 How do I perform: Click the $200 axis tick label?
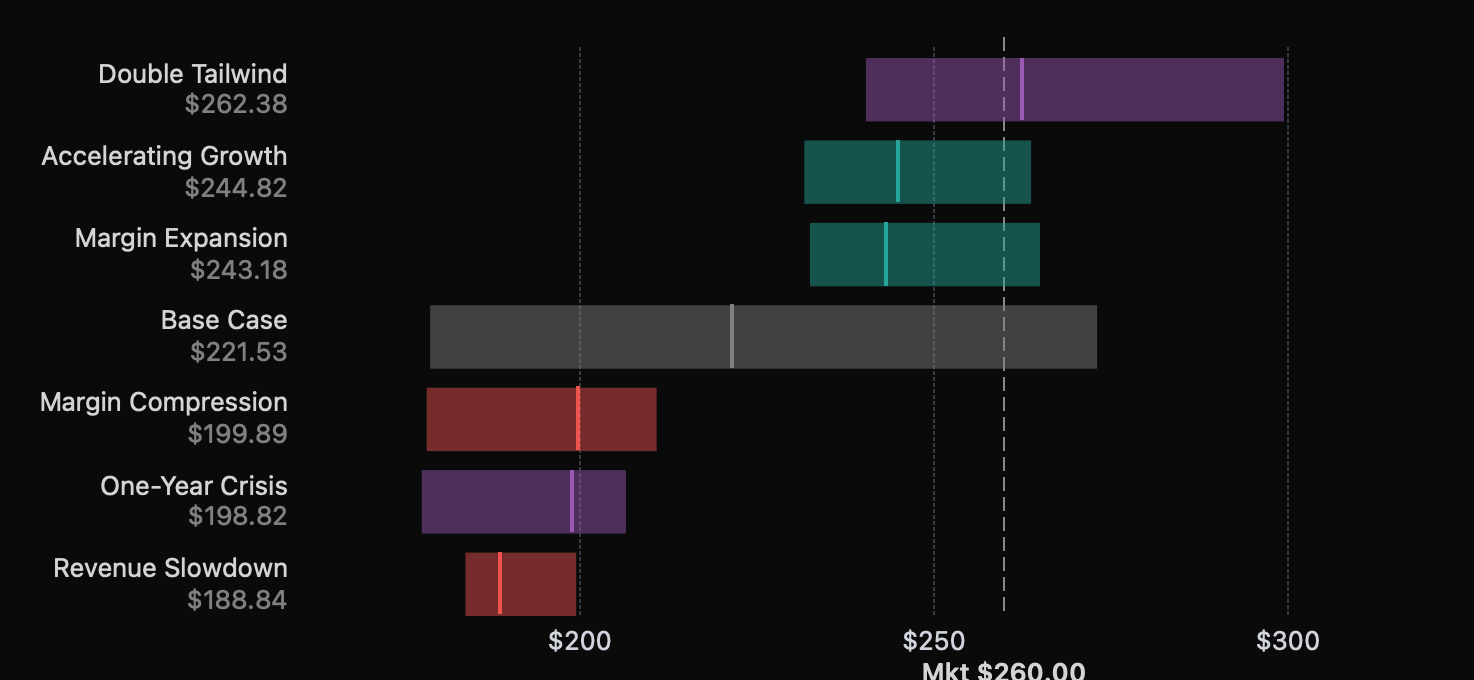[x=580, y=641]
